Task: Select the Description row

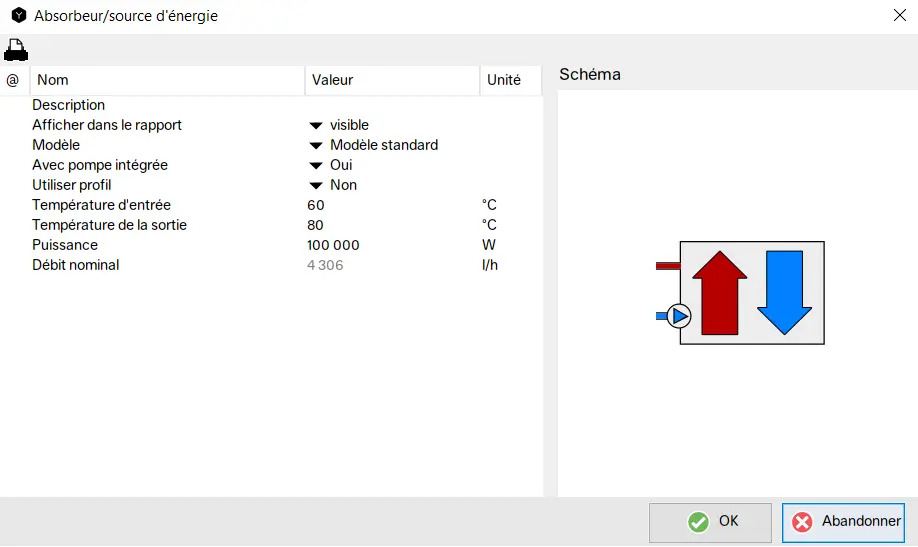Action: point(68,105)
